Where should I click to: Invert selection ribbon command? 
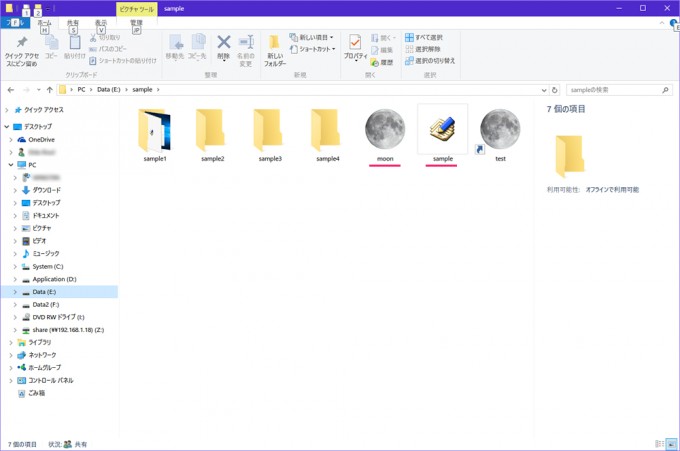tap(430, 61)
